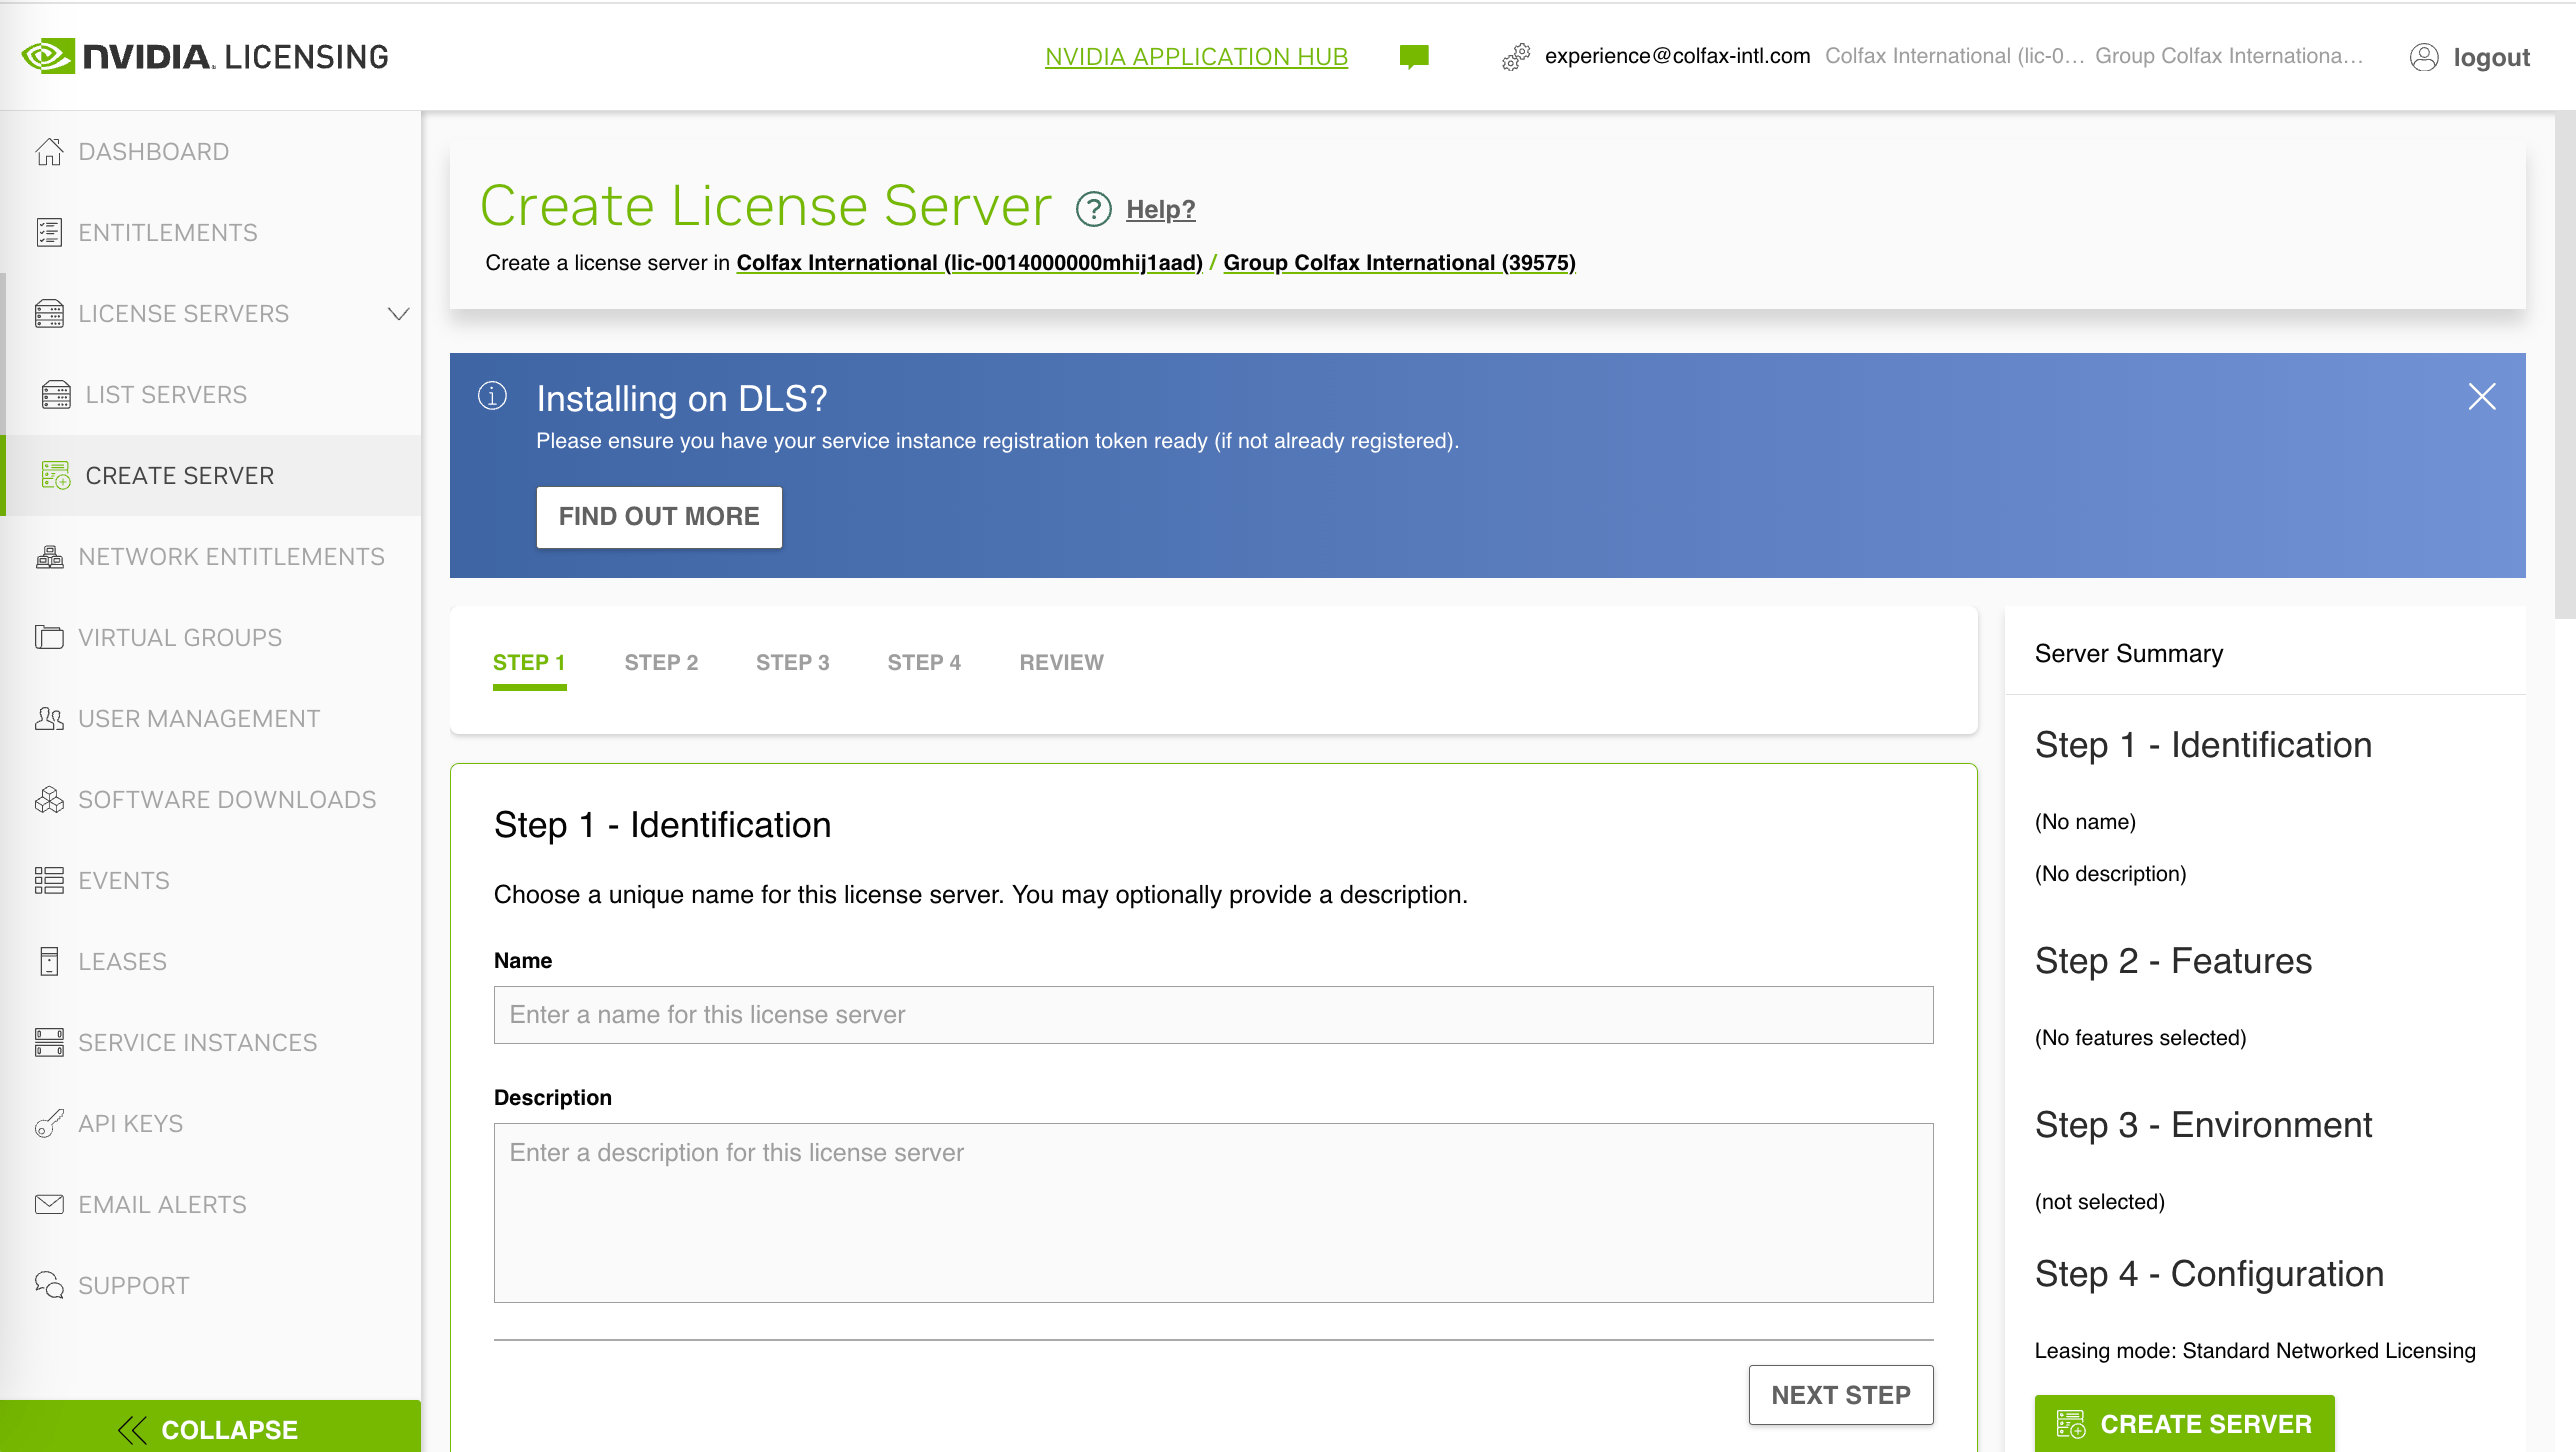Switch to the Step 3 tab
2576x1452 pixels.
coord(793,663)
